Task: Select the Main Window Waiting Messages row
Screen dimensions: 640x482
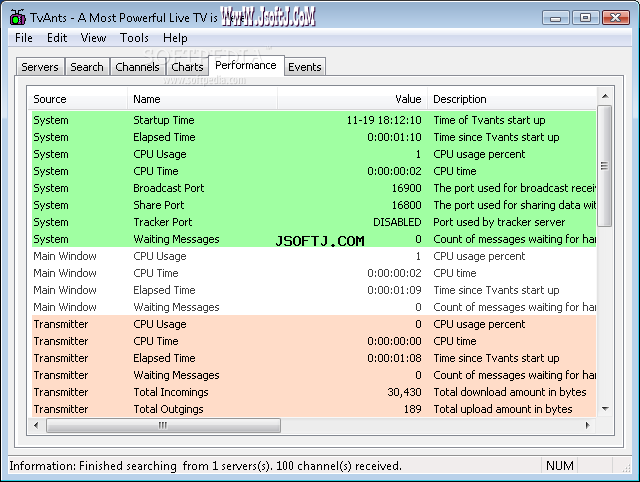Action: click(x=313, y=307)
